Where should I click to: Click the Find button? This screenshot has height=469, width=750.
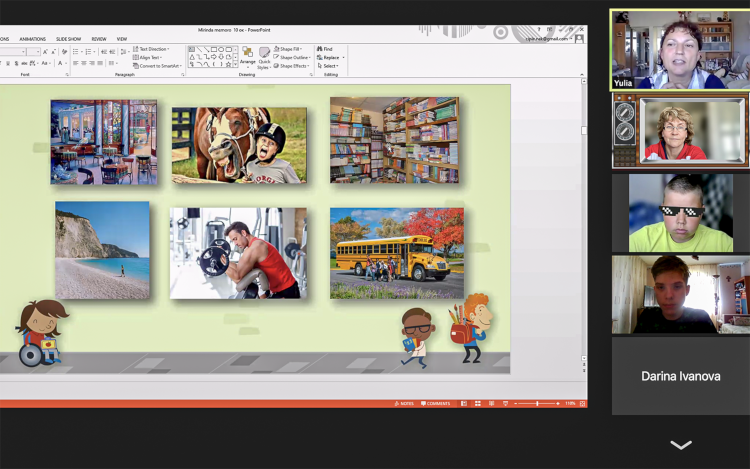pos(324,49)
